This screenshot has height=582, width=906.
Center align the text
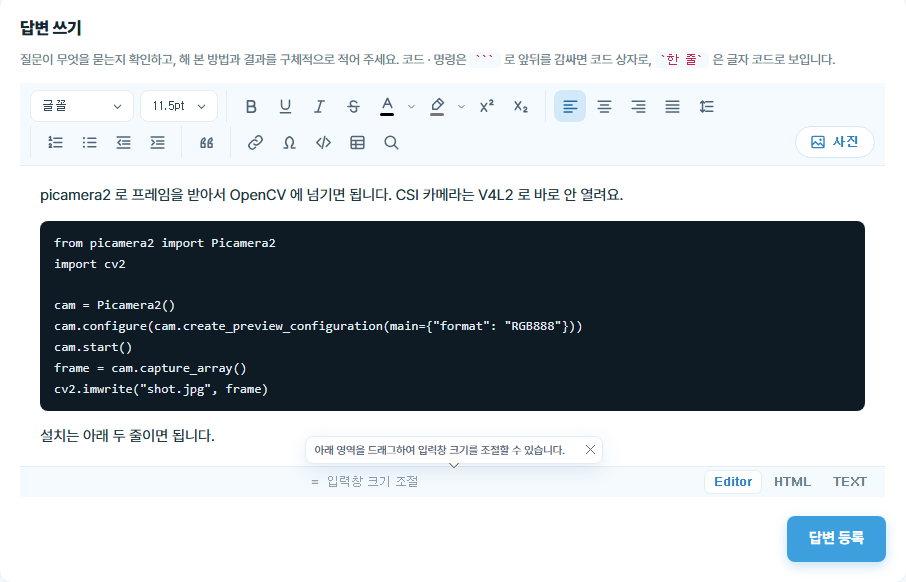[x=604, y=106]
